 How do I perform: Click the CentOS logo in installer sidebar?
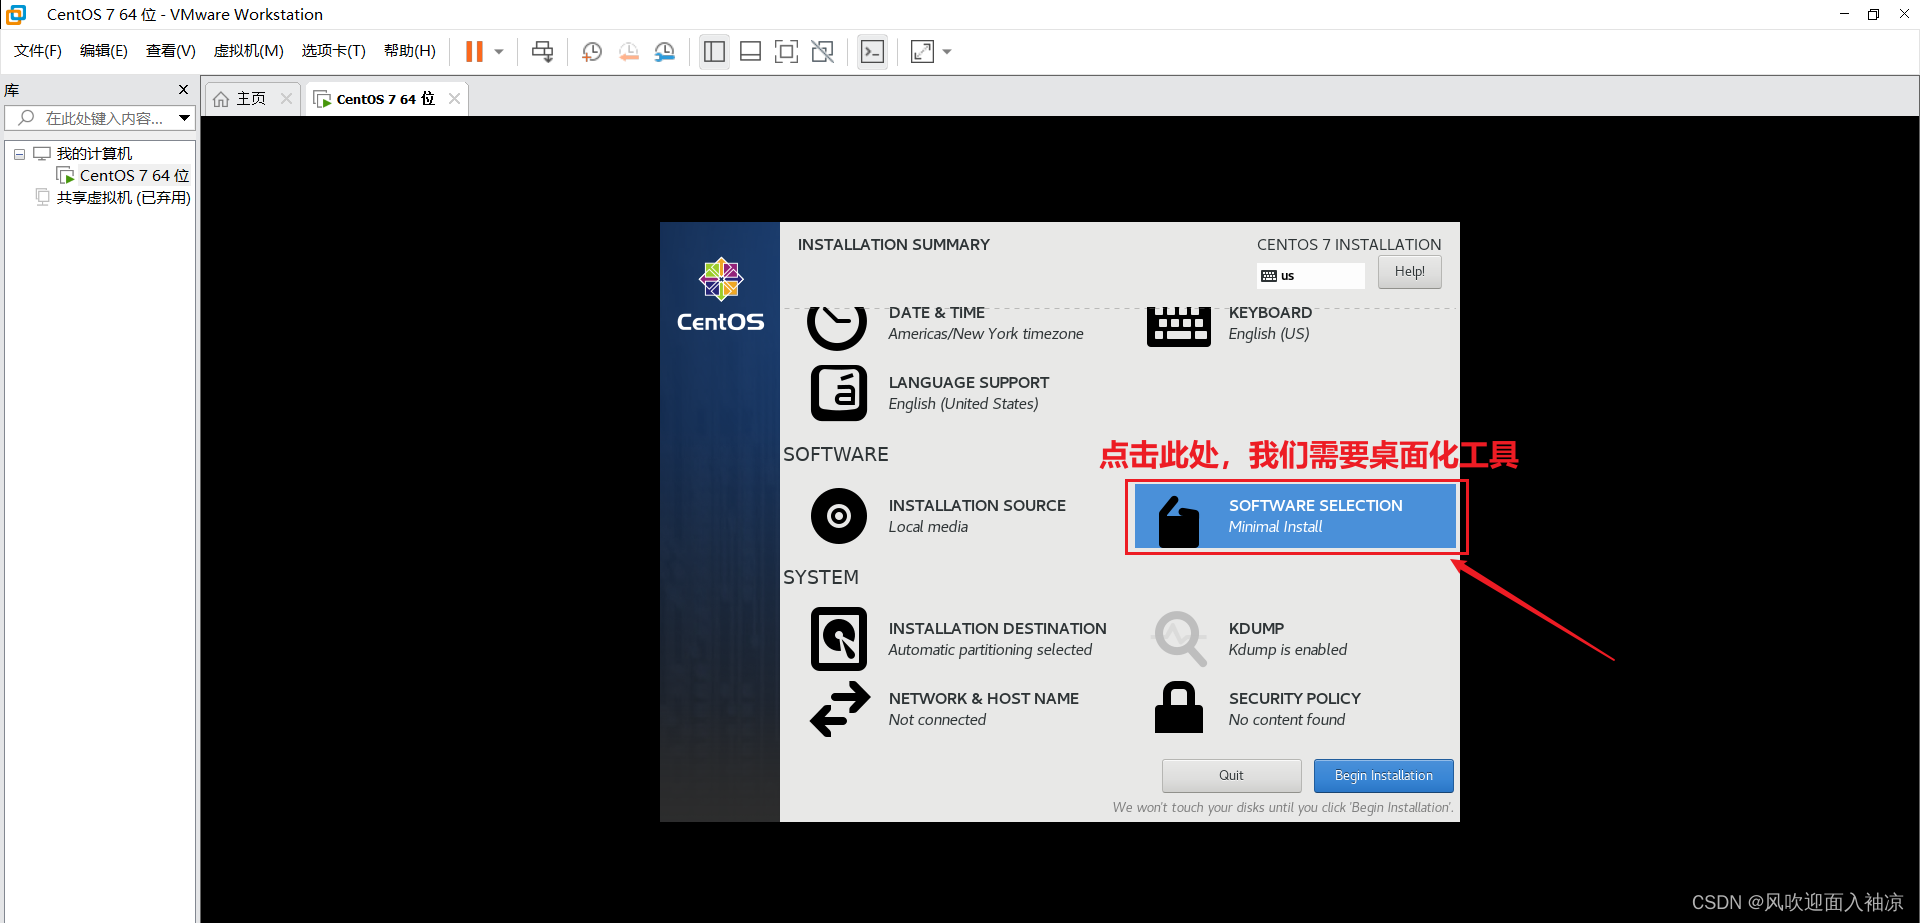(720, 295)
